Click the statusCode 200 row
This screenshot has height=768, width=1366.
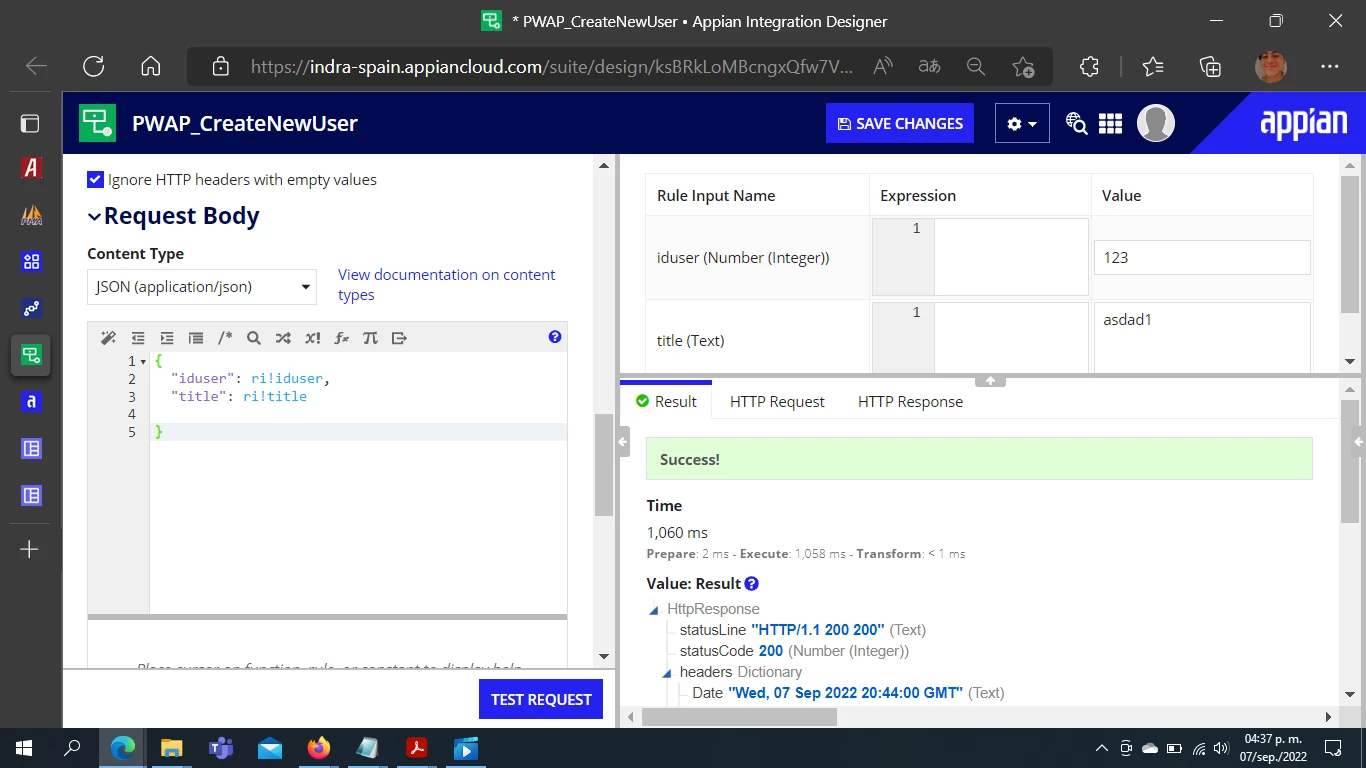point(794,651)
